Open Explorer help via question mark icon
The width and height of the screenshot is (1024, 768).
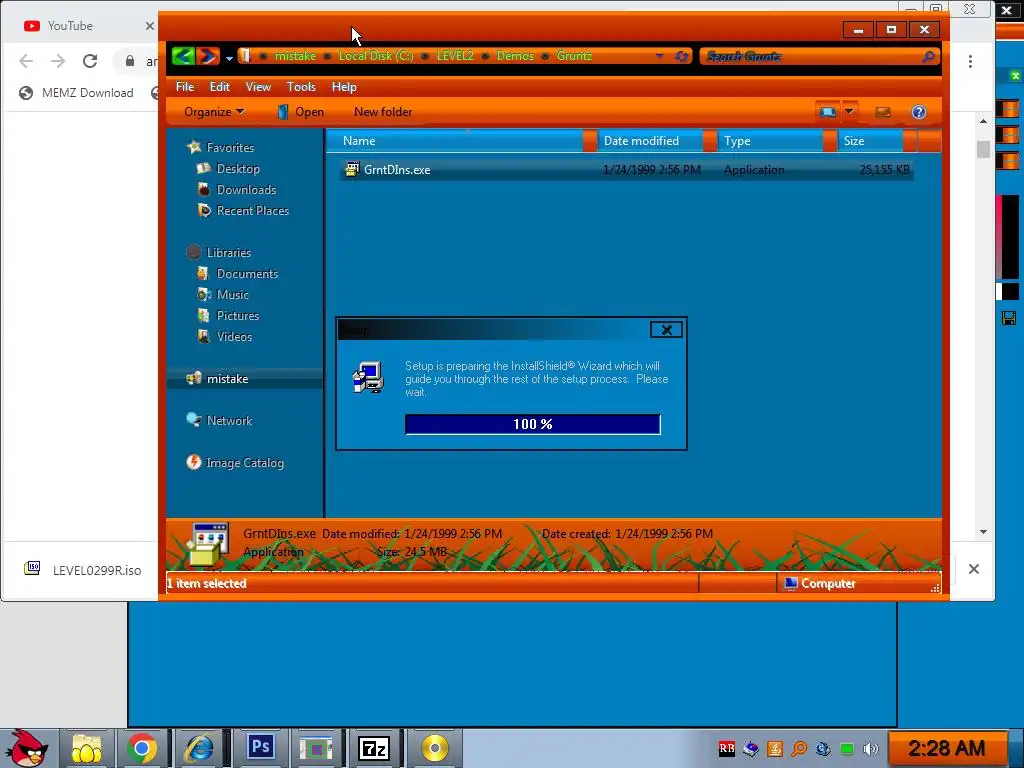919,112
